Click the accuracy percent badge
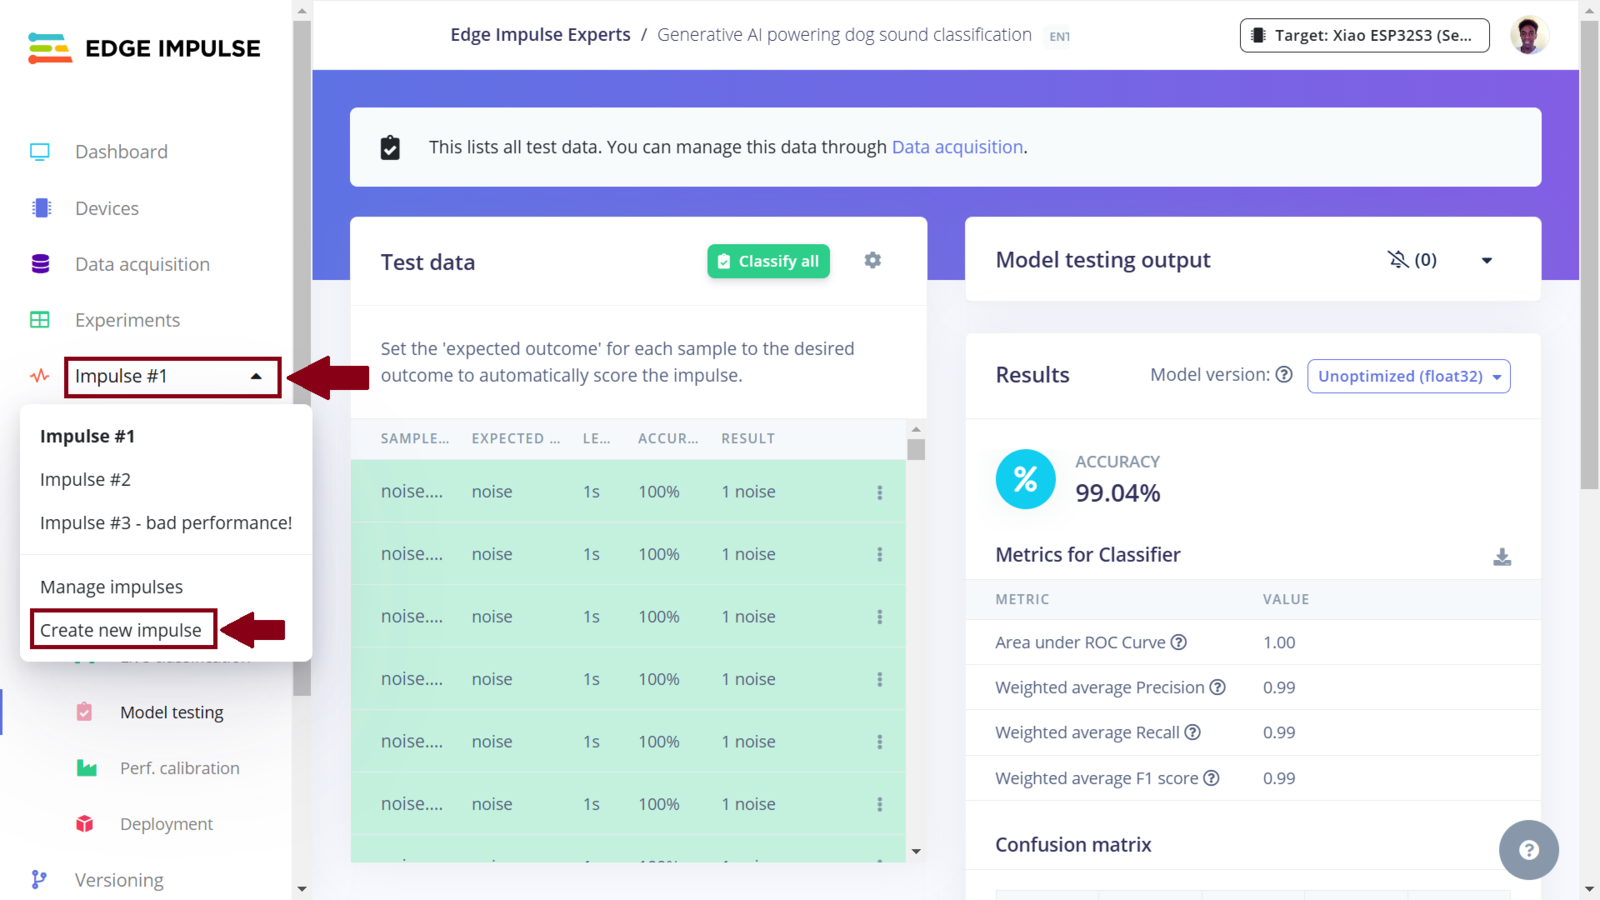Viewport: 1600px width, 900px height. (x=1025, y=479)
